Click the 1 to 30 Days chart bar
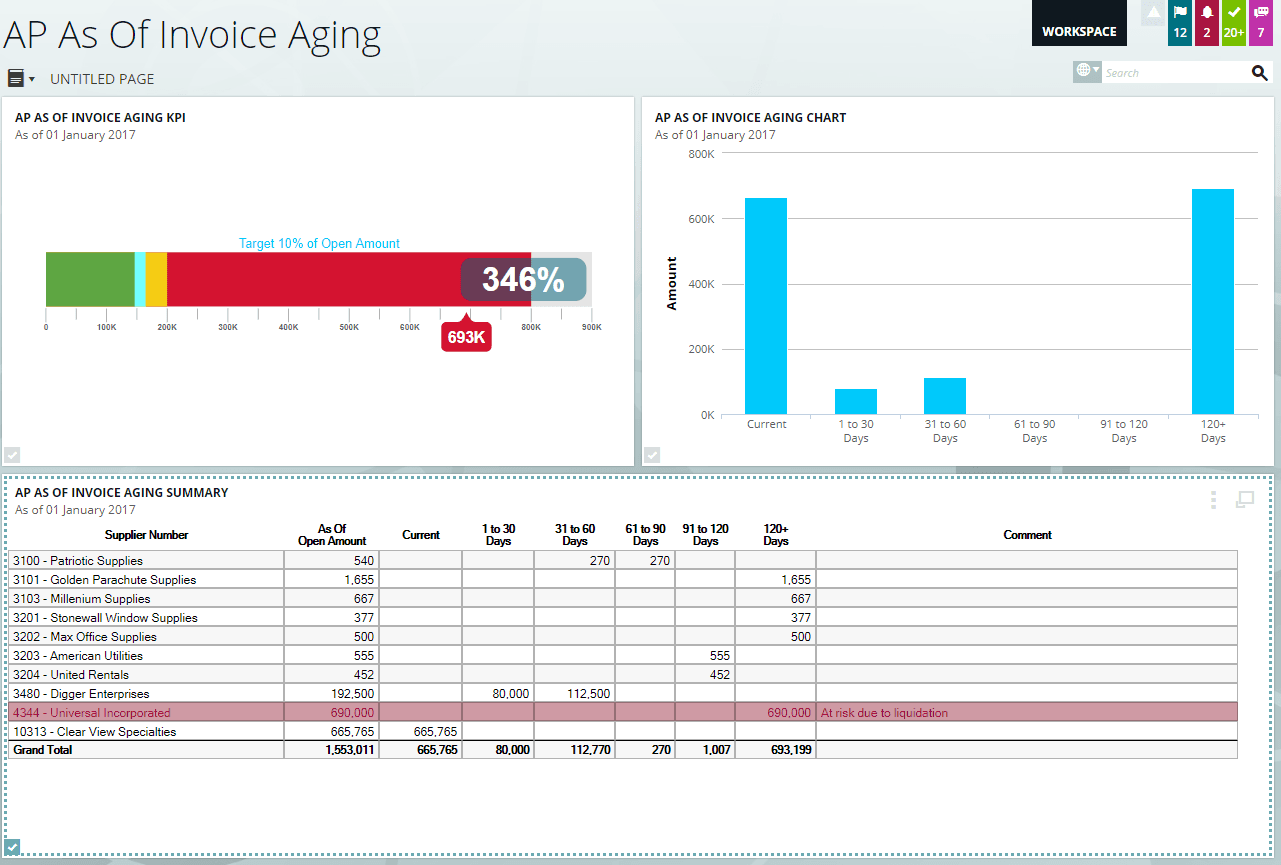Screen dimensions: 1281x865 tap(856, 401)
